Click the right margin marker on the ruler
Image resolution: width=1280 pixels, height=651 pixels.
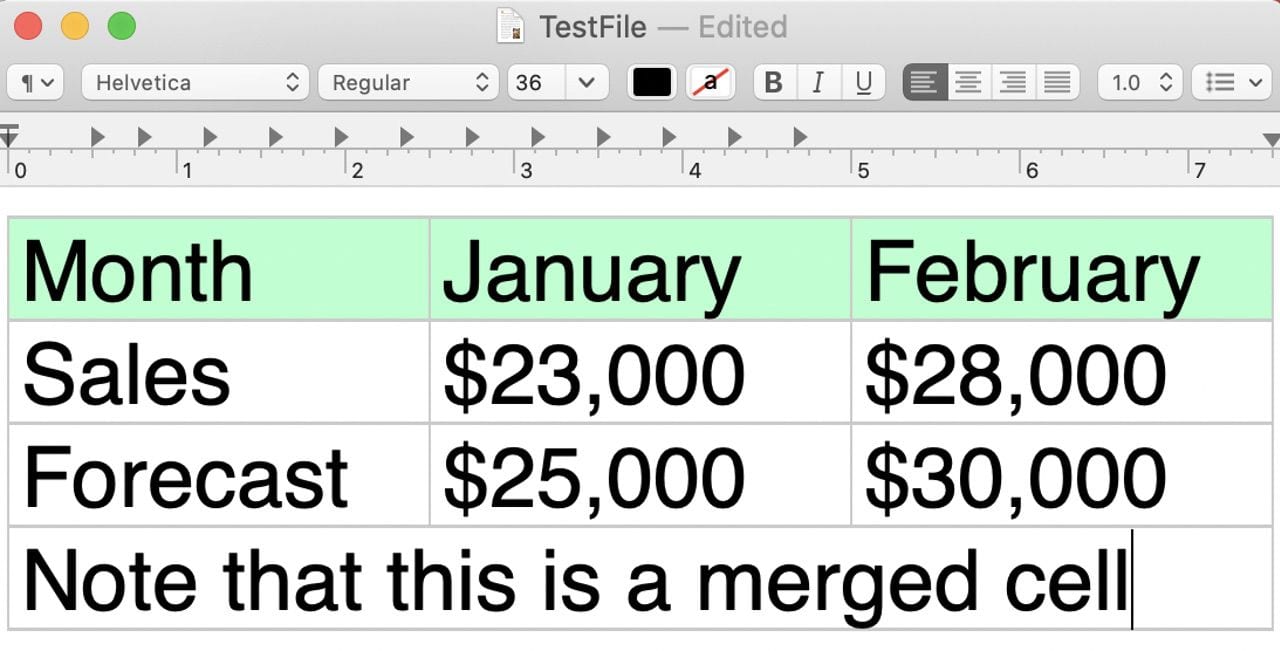[1271, 139]
